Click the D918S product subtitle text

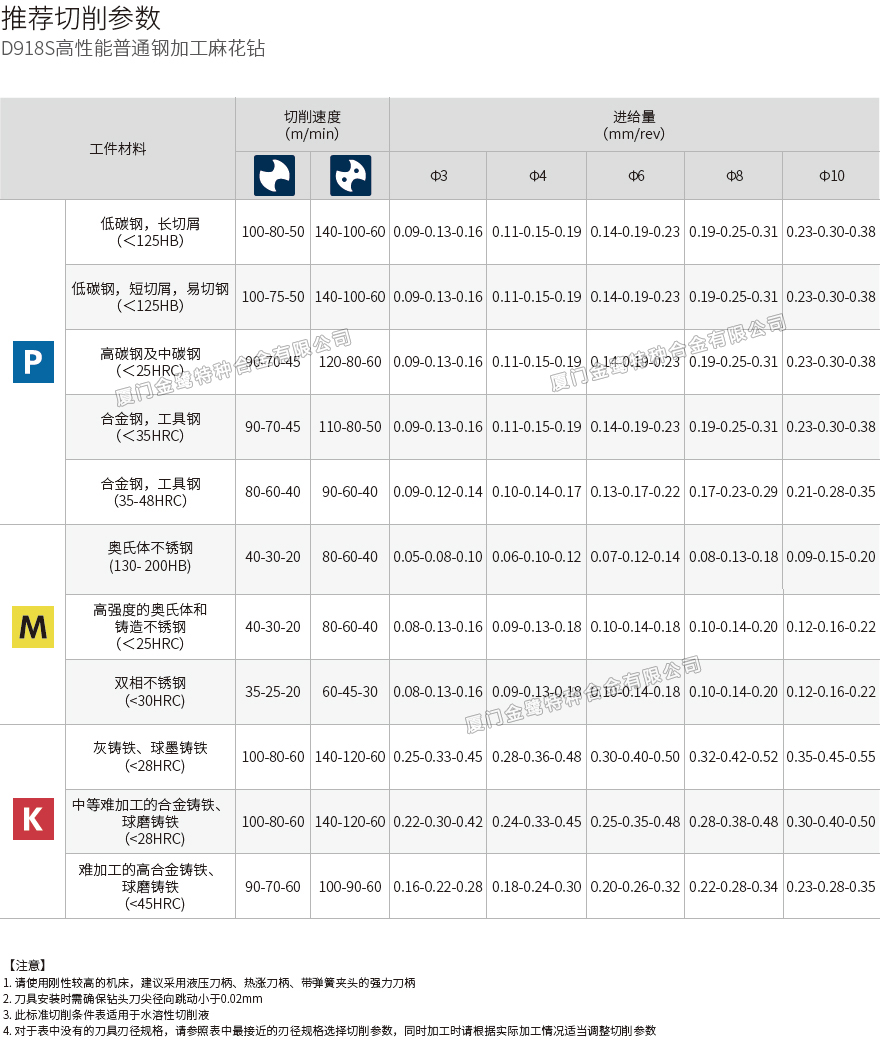point(133,48)
